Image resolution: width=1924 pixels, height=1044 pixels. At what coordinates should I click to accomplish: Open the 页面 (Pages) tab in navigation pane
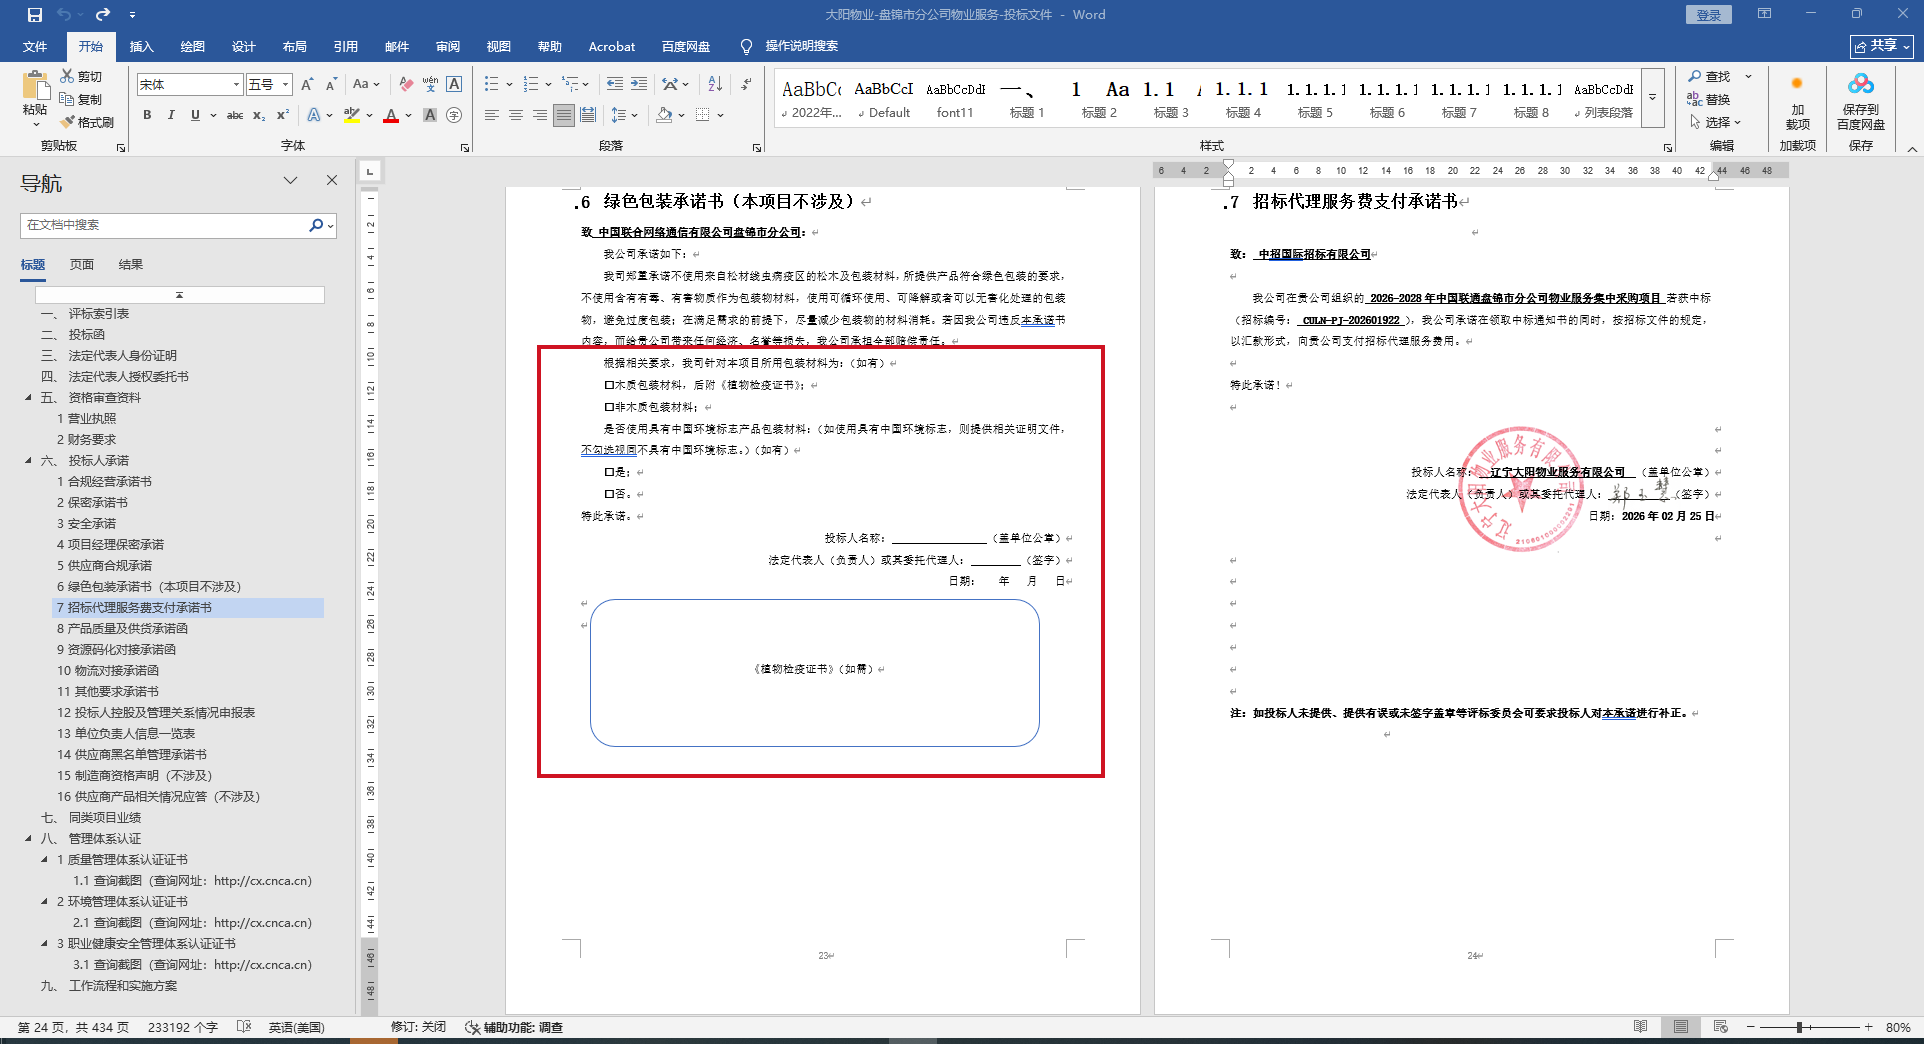click(82, 265)
